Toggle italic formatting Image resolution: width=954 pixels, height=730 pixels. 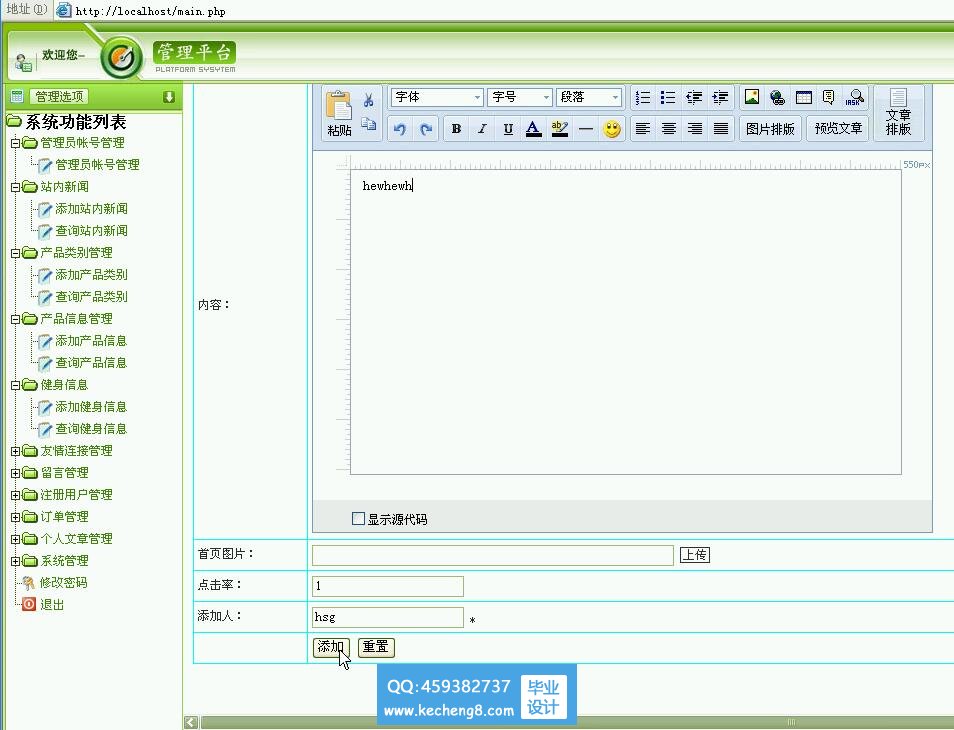click(x=482, y=129)
